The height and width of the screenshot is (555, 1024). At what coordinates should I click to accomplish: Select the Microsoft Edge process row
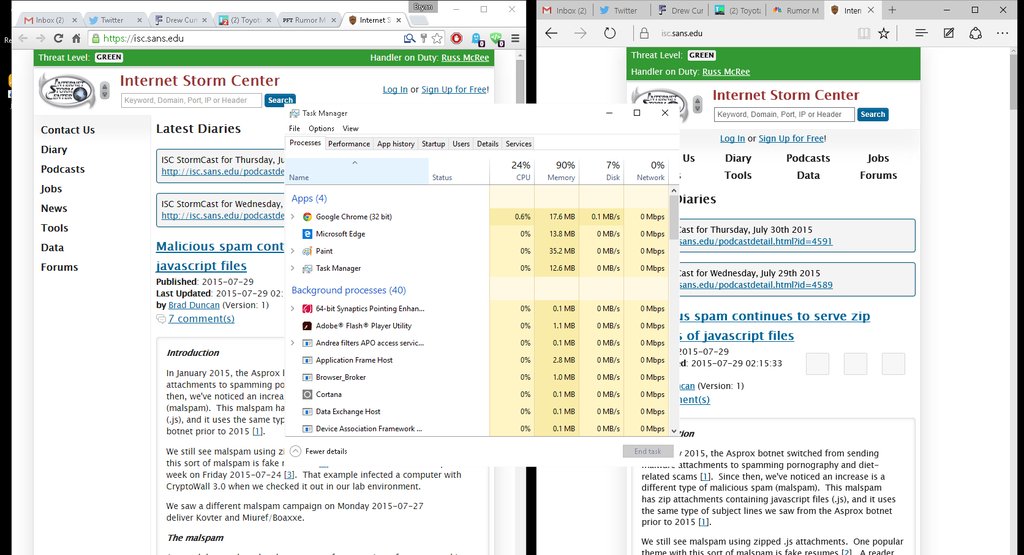coord(479,234)
